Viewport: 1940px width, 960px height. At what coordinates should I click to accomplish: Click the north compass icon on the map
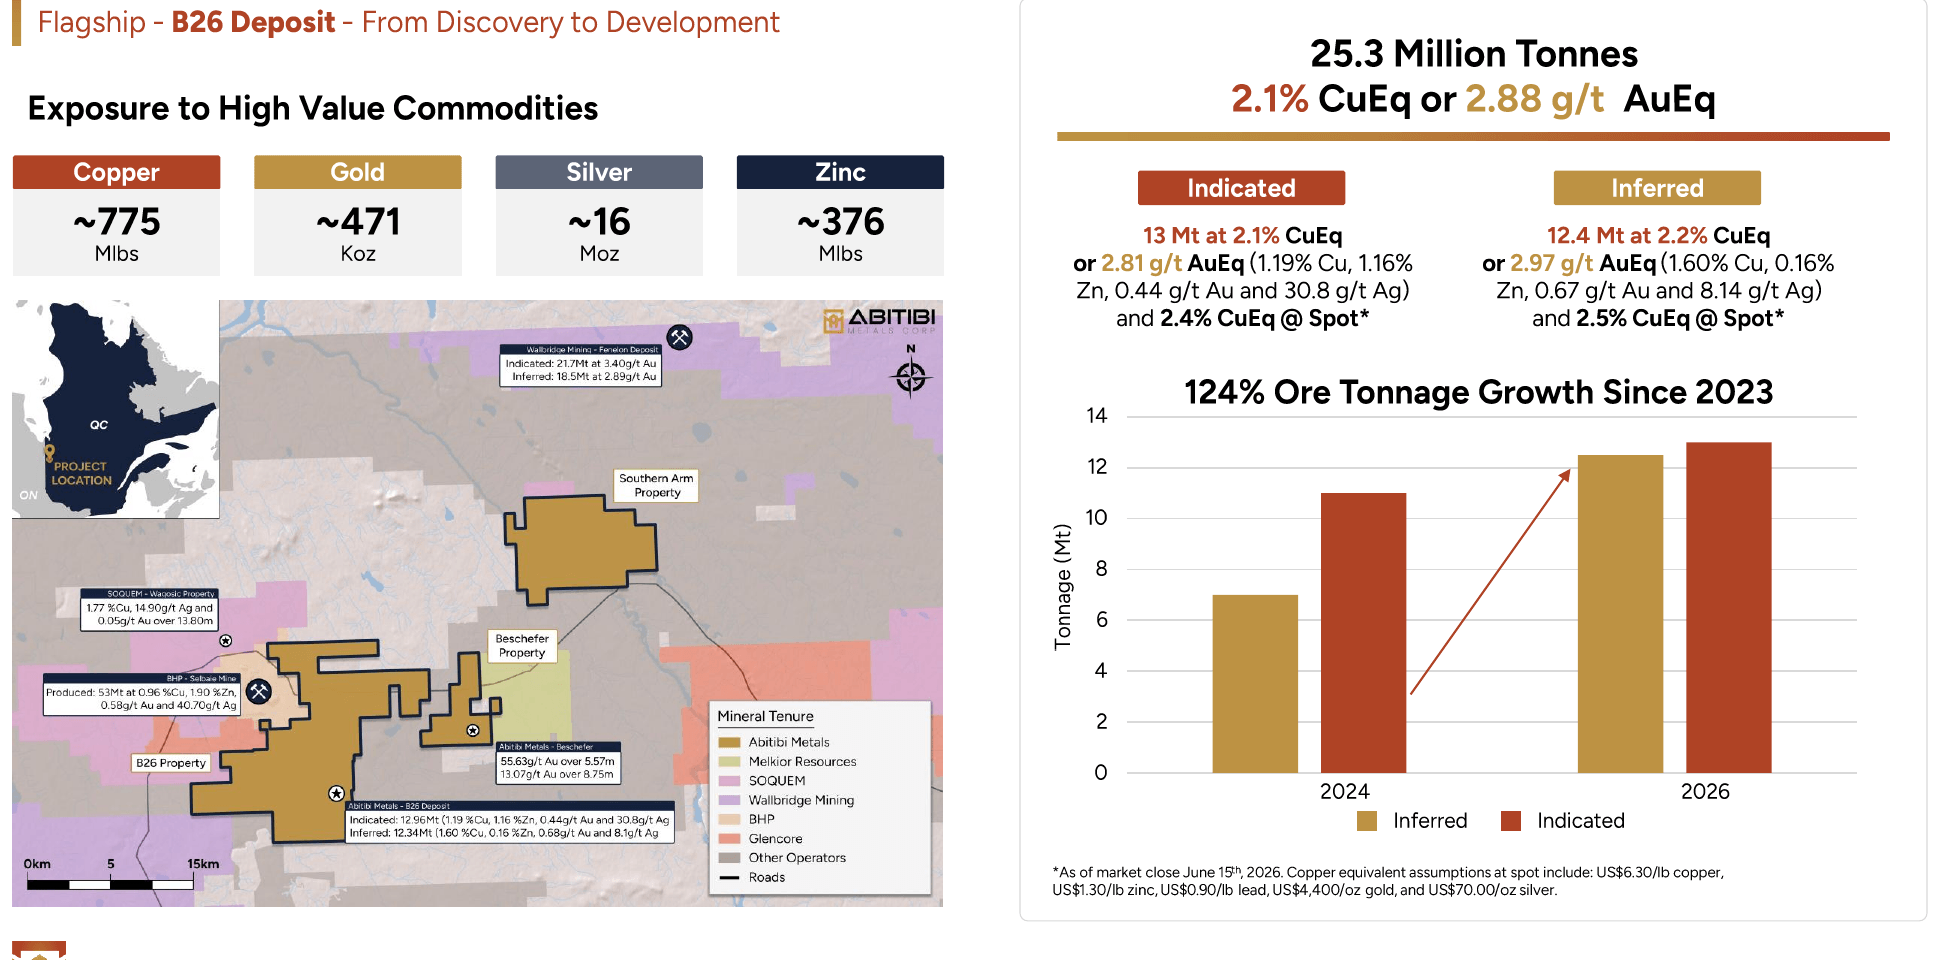click(910, 373)
